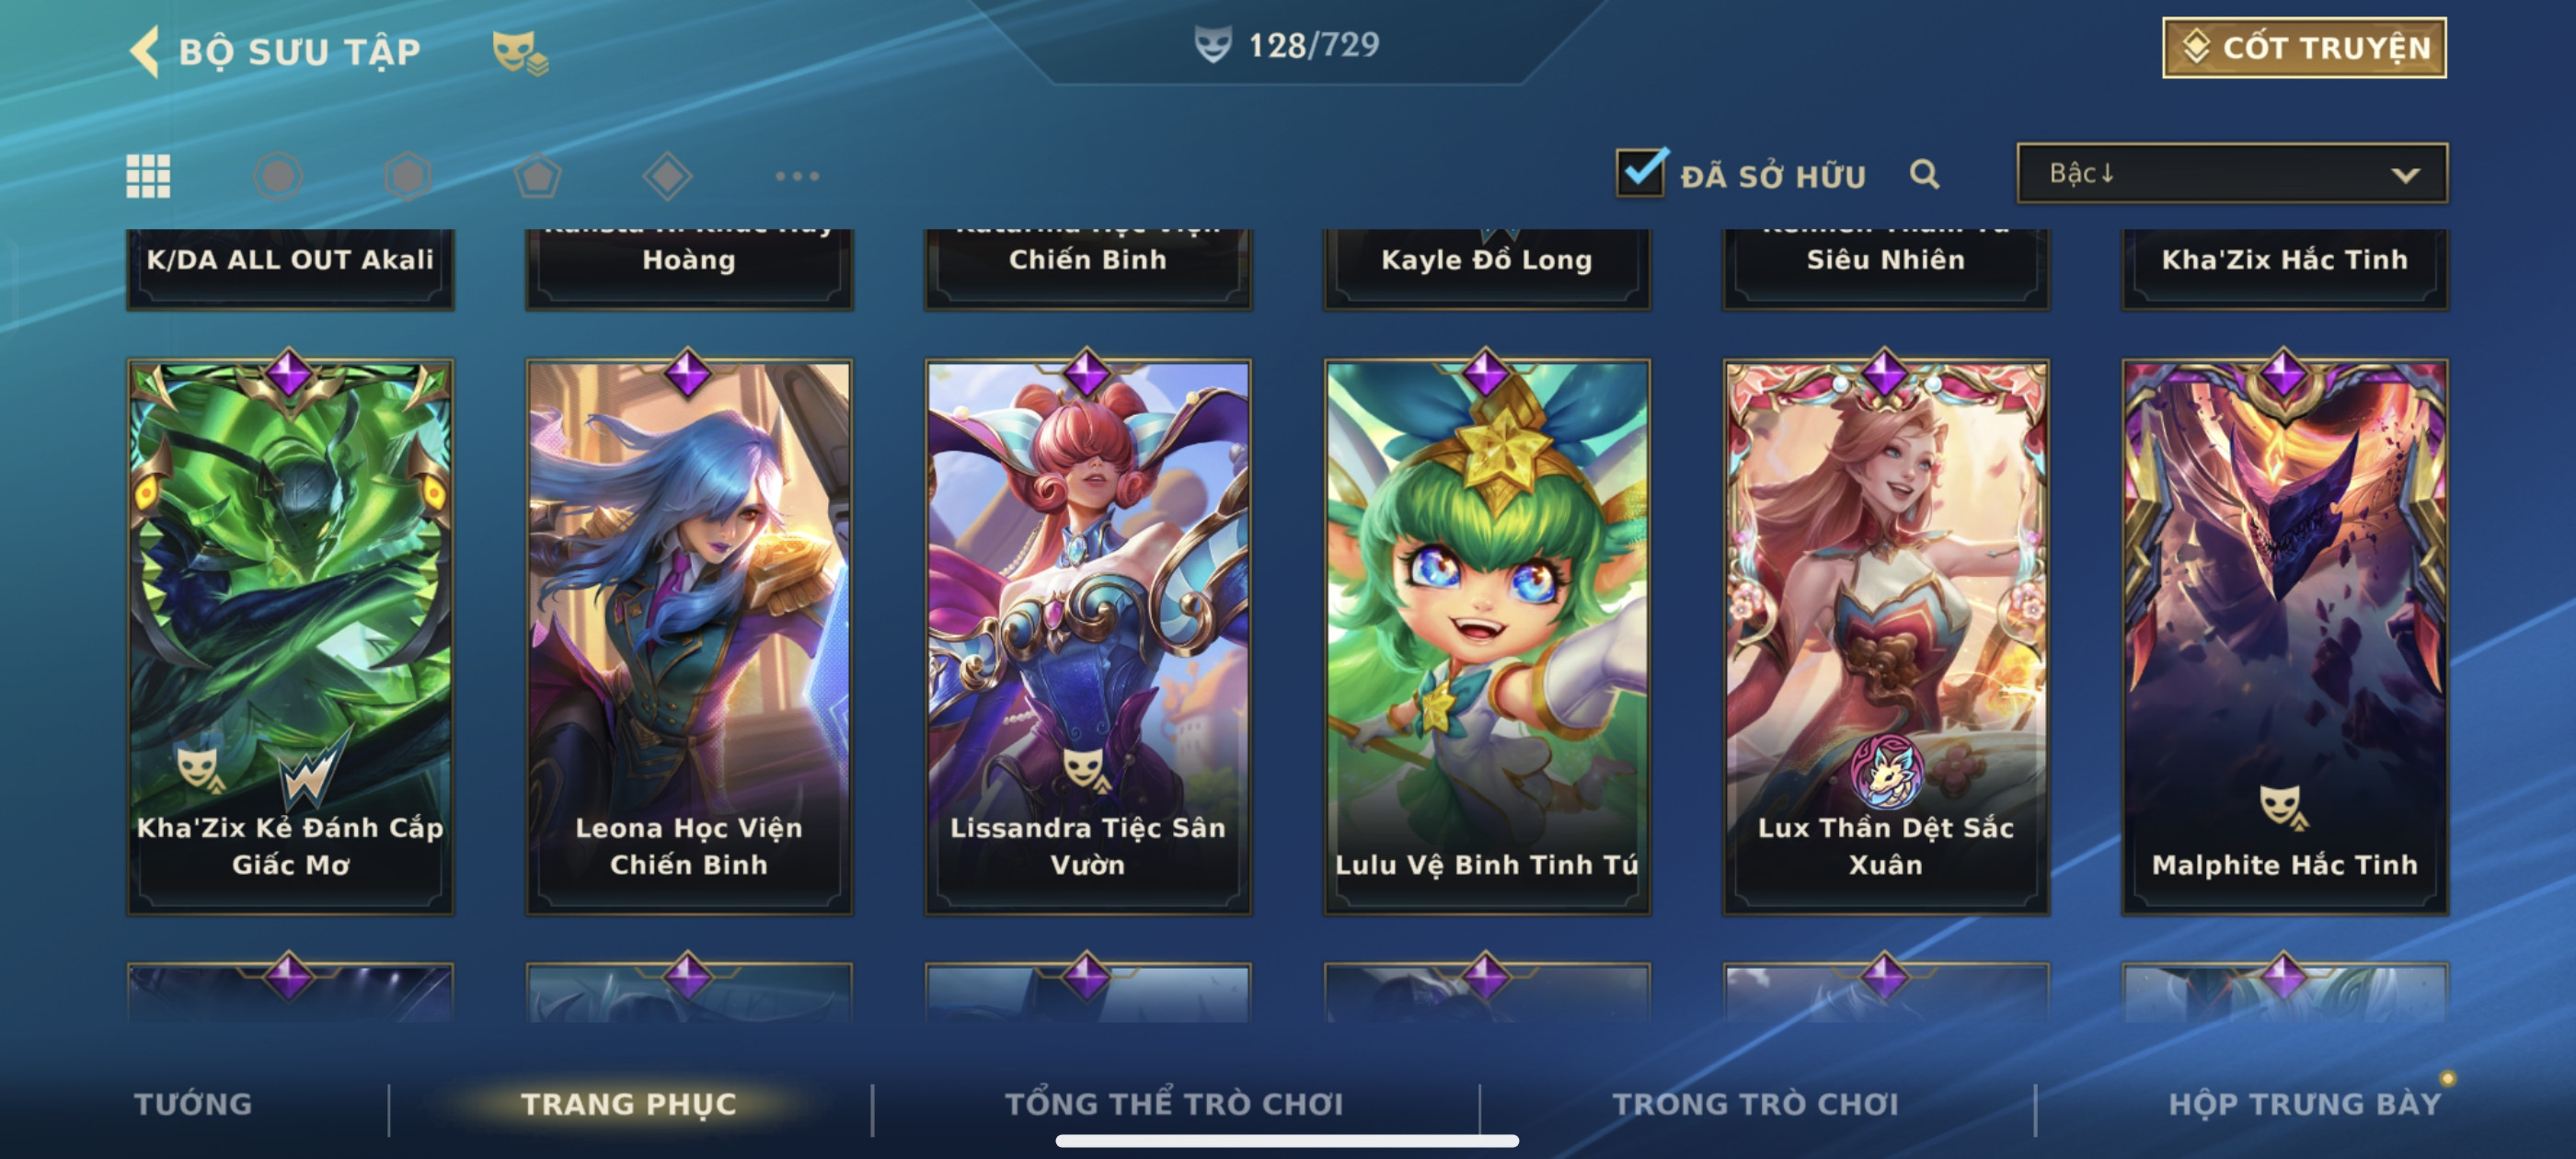This screenshot has height=1159, width=2576.
Task: Click the Bậc dropdown chevron arrow
Action: (2405, 175)
